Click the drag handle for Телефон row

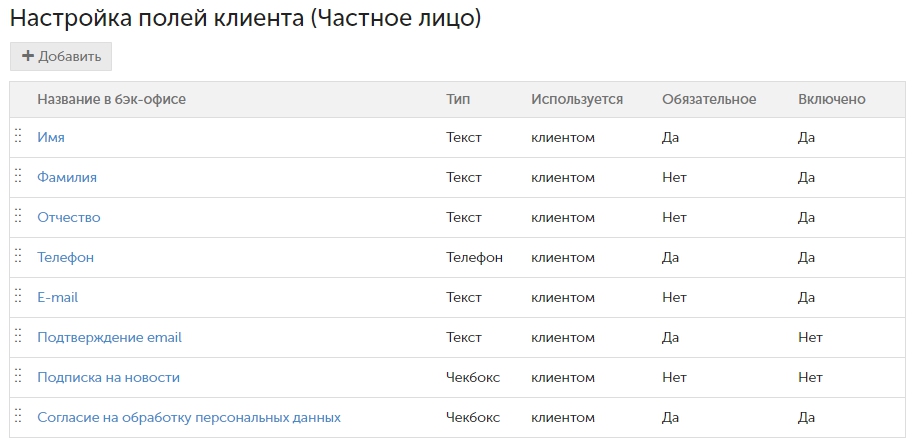pyautogui.click(x=18, y=255)
